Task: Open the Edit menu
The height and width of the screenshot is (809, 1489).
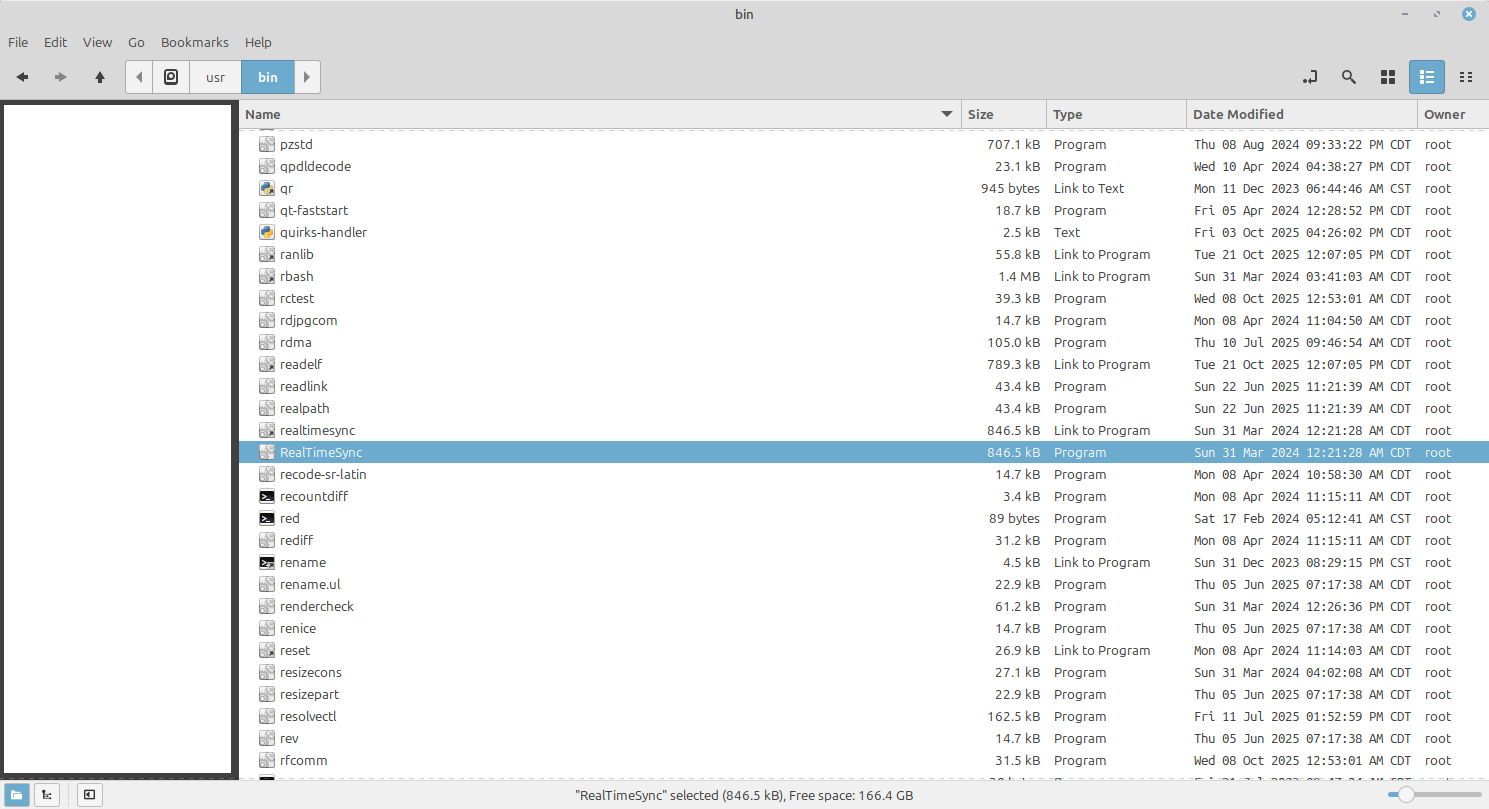Action: tap(56, 42)
